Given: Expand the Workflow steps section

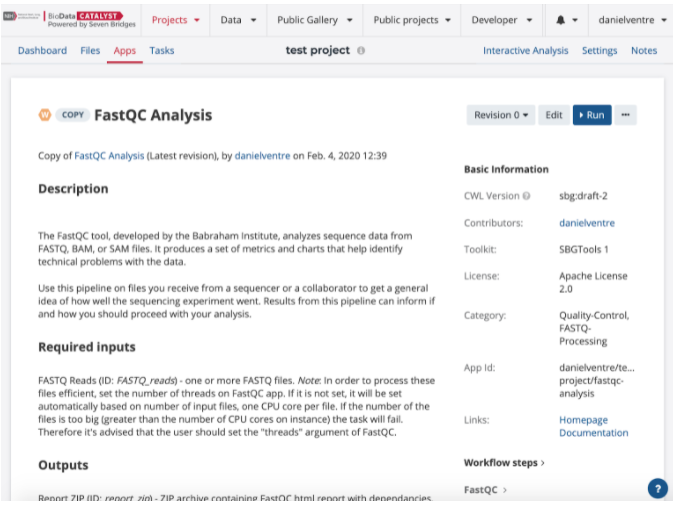Looking at the screenshot, I should [504, 463].
